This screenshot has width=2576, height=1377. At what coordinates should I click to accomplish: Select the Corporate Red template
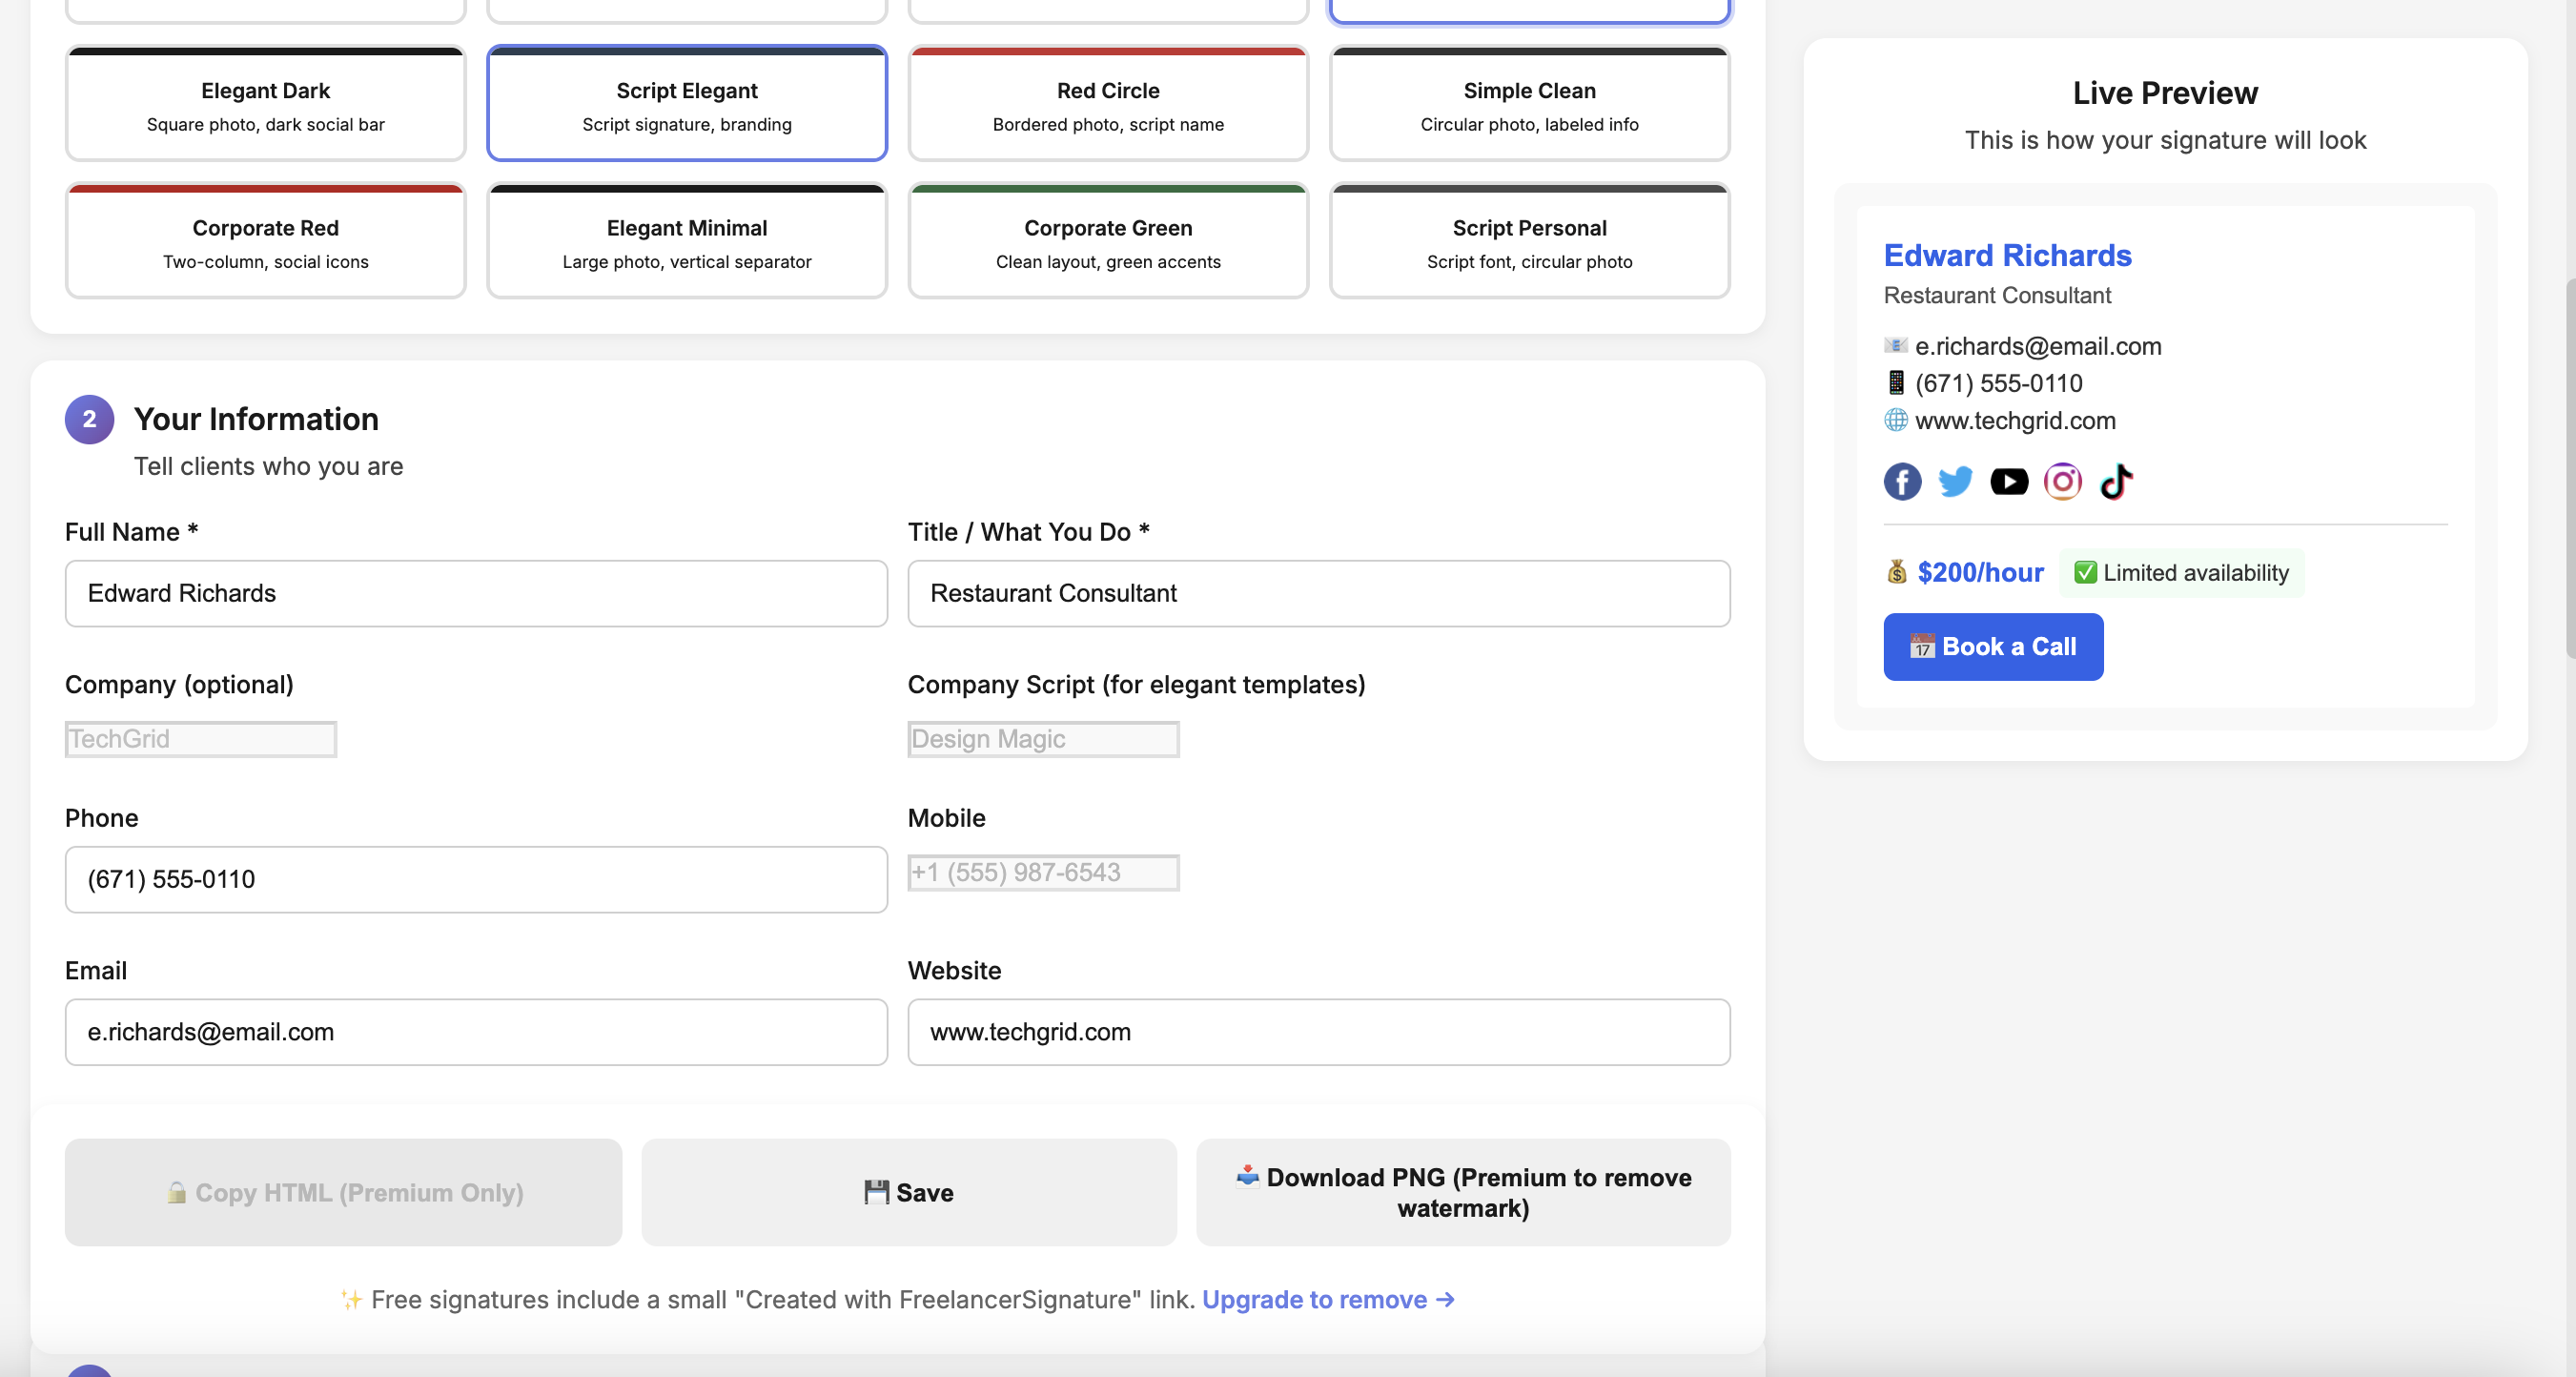click(x=264, y=240)
